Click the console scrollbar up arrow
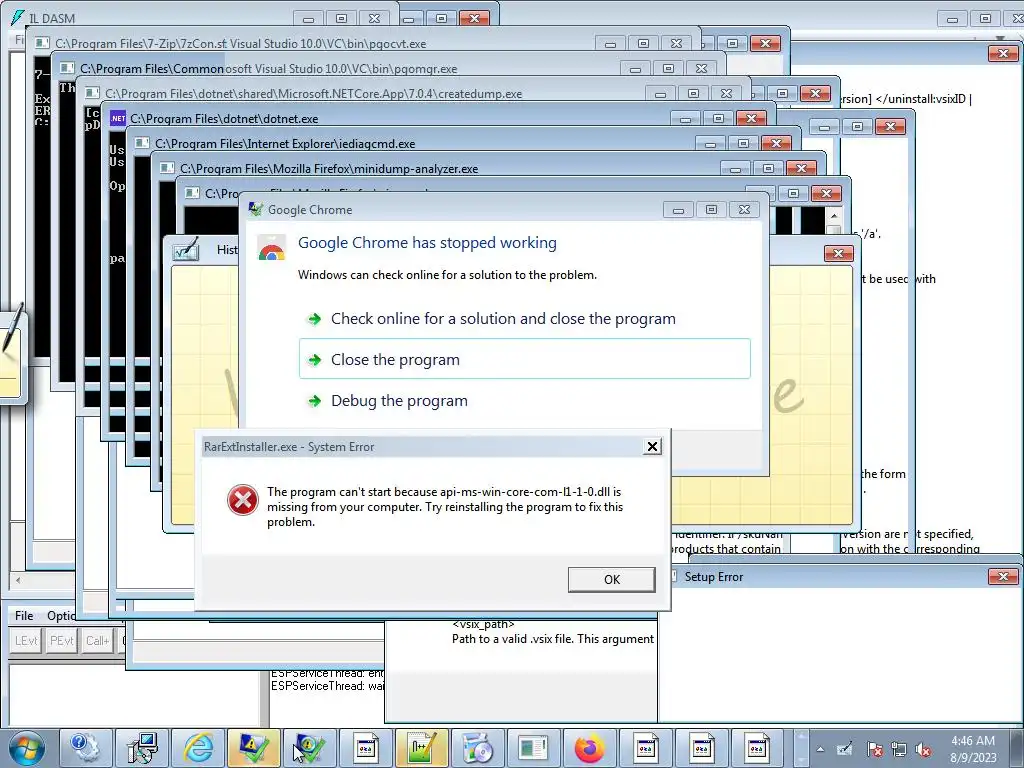Image resolution: width=1024 pixels, height=768 pixels. tap(833, 215)
